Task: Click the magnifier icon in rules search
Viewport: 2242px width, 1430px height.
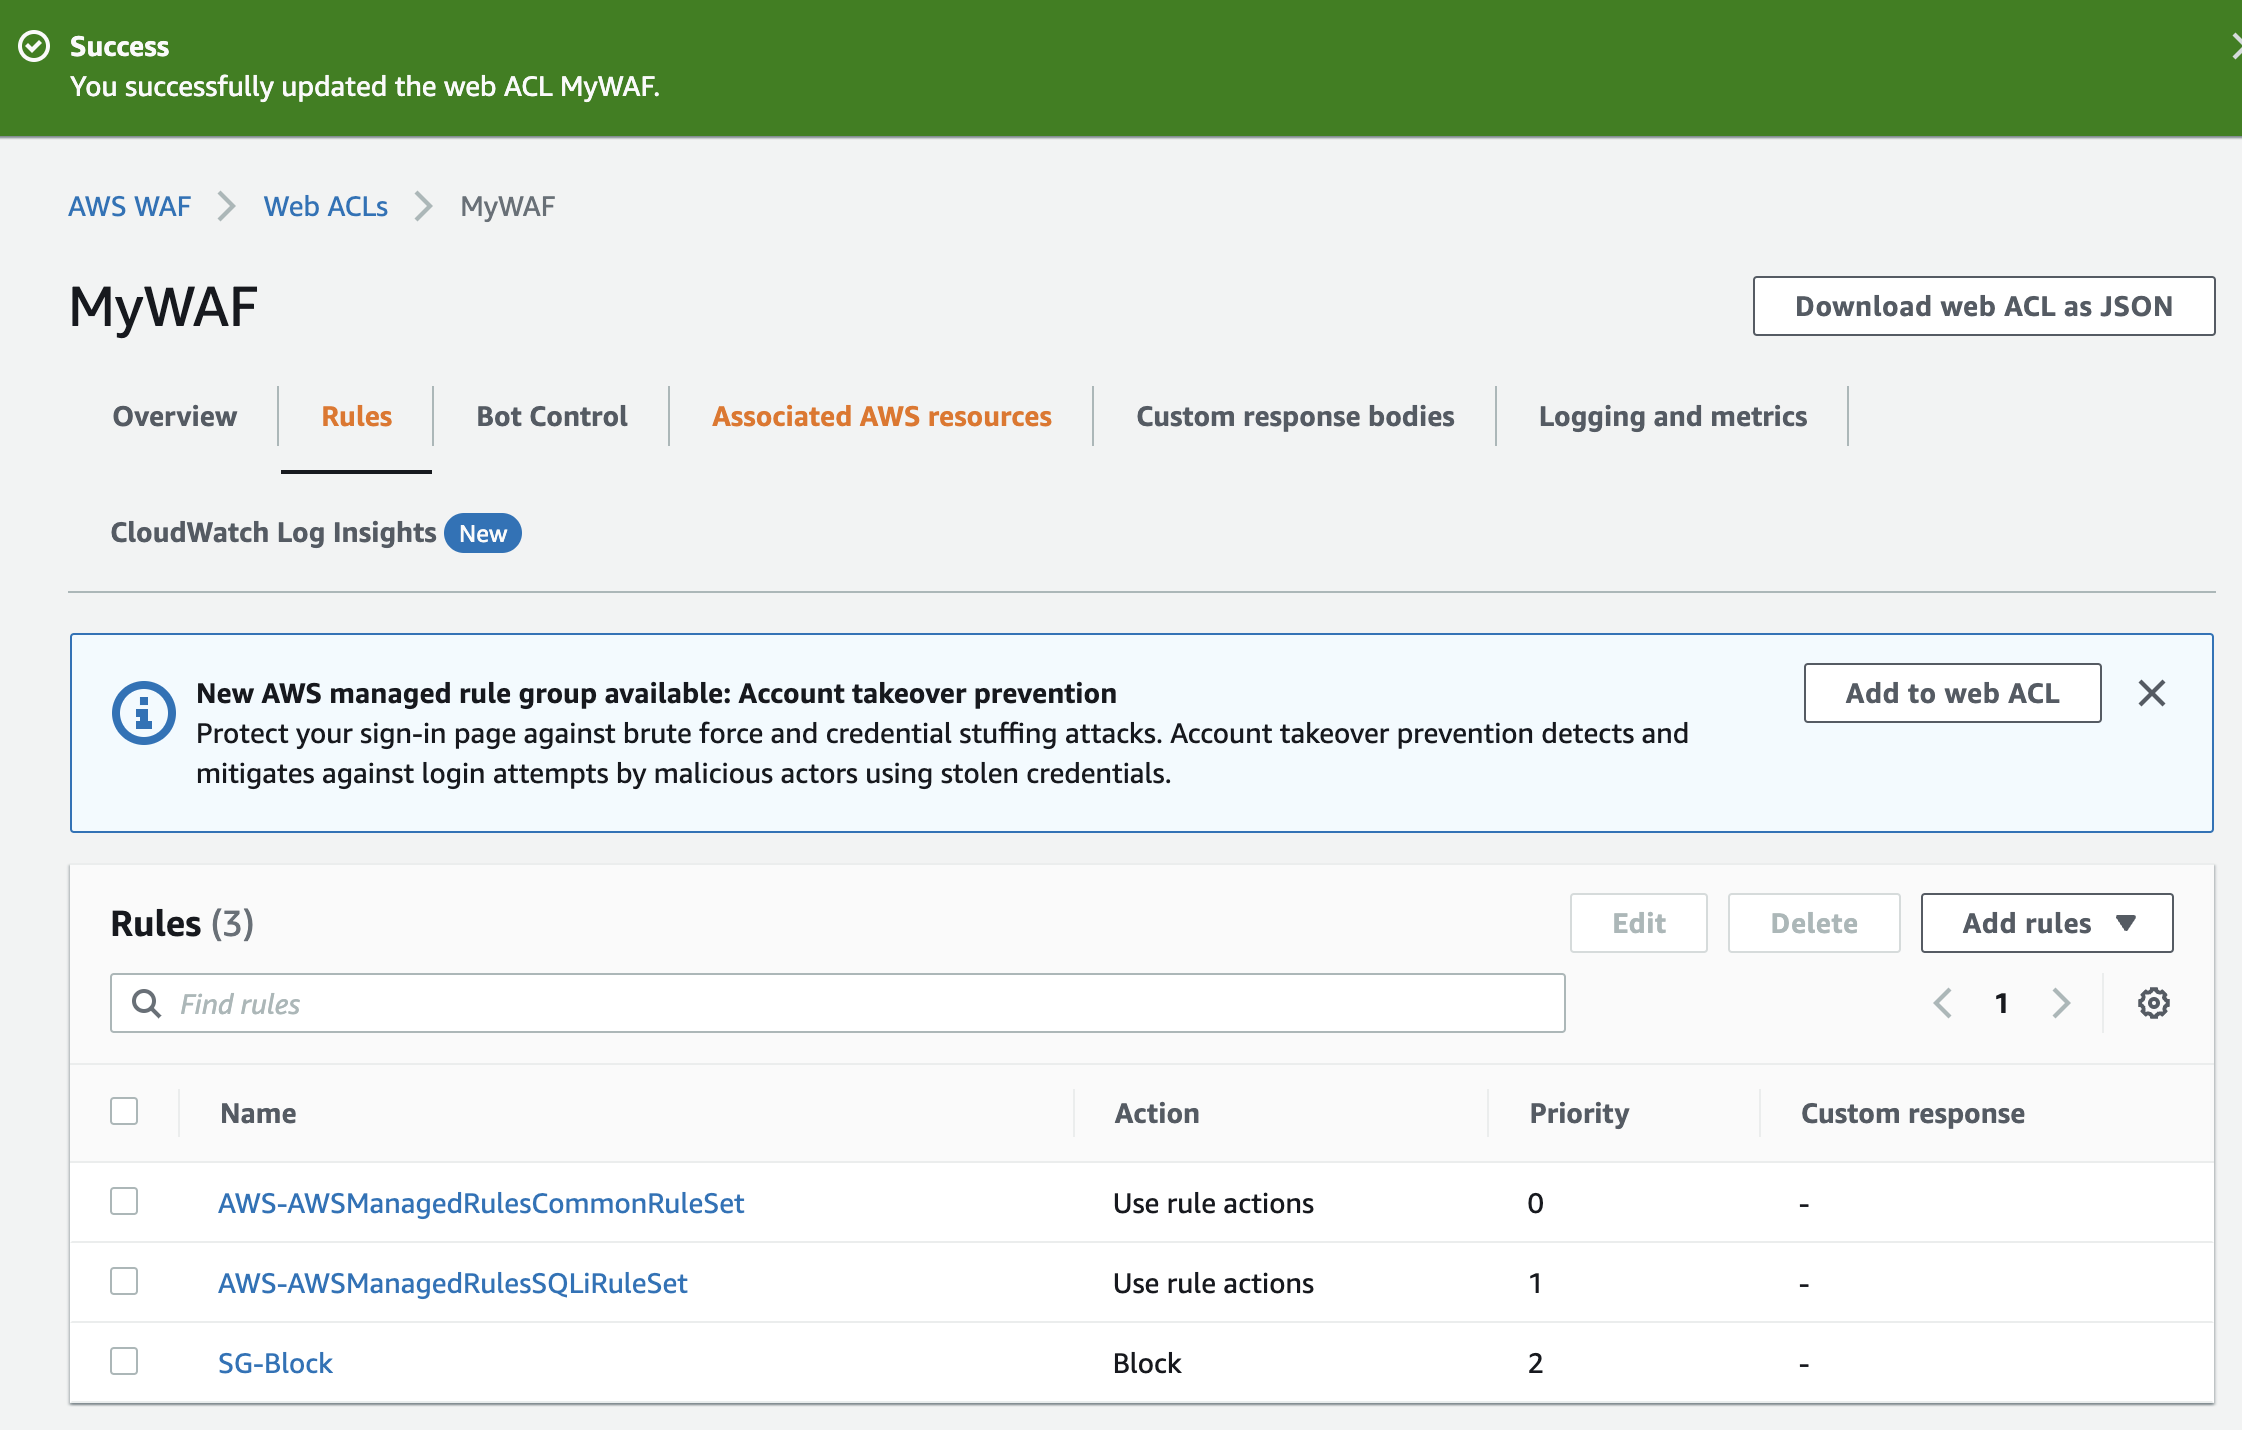Action: pos(147,1003)
